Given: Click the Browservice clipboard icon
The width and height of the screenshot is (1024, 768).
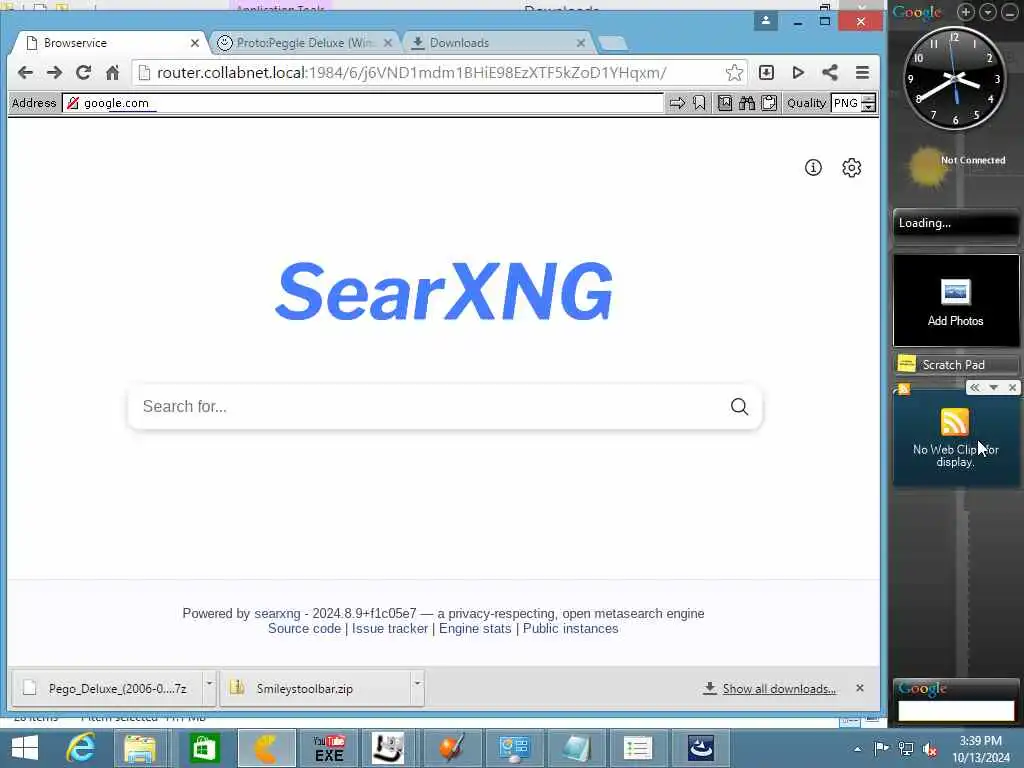Looking at the screenshot, I should pos(769,103).
